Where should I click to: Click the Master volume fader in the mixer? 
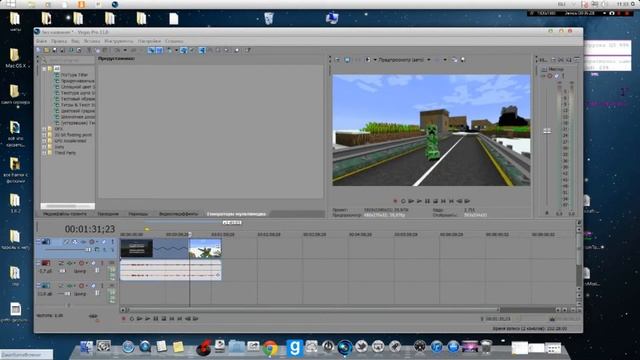coord(547,131)
